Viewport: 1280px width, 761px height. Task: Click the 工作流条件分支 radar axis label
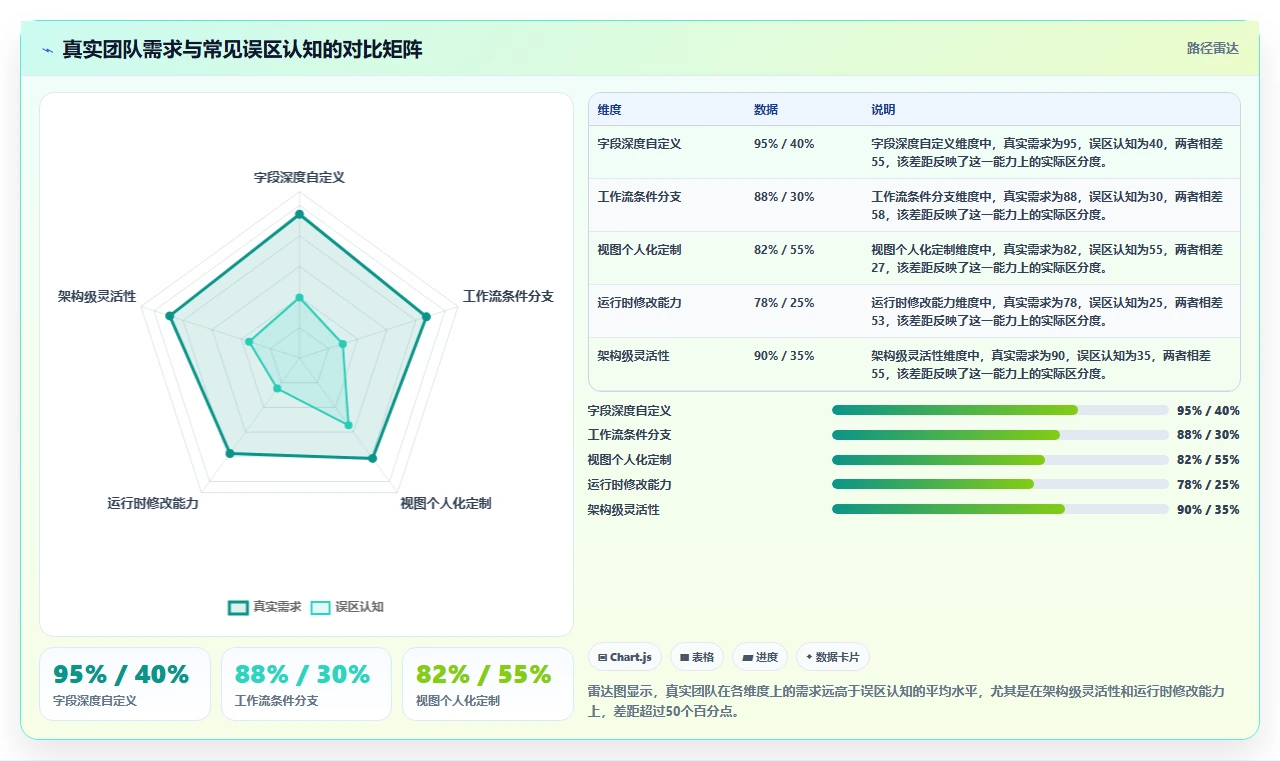[508, 297]
